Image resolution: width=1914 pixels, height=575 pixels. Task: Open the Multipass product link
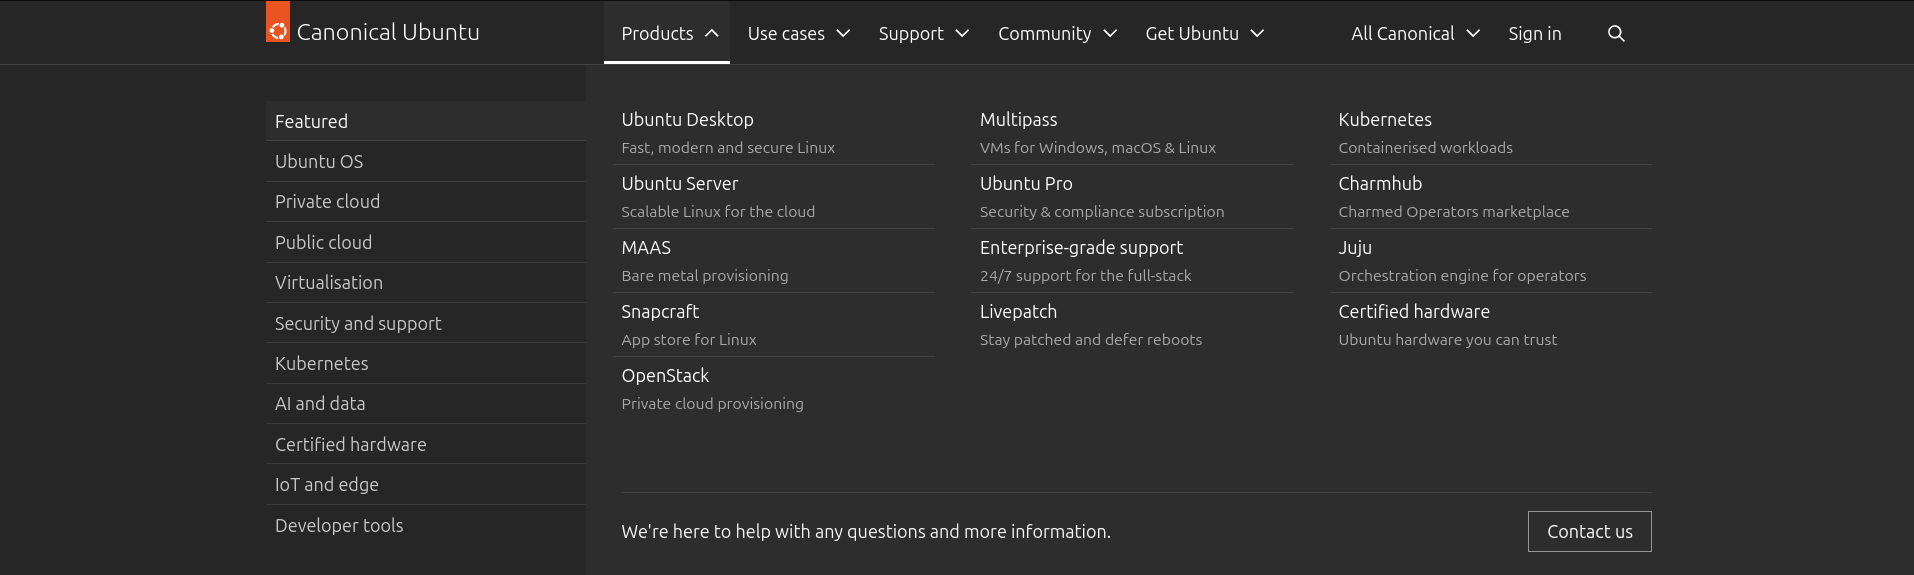click(1018, 119)
